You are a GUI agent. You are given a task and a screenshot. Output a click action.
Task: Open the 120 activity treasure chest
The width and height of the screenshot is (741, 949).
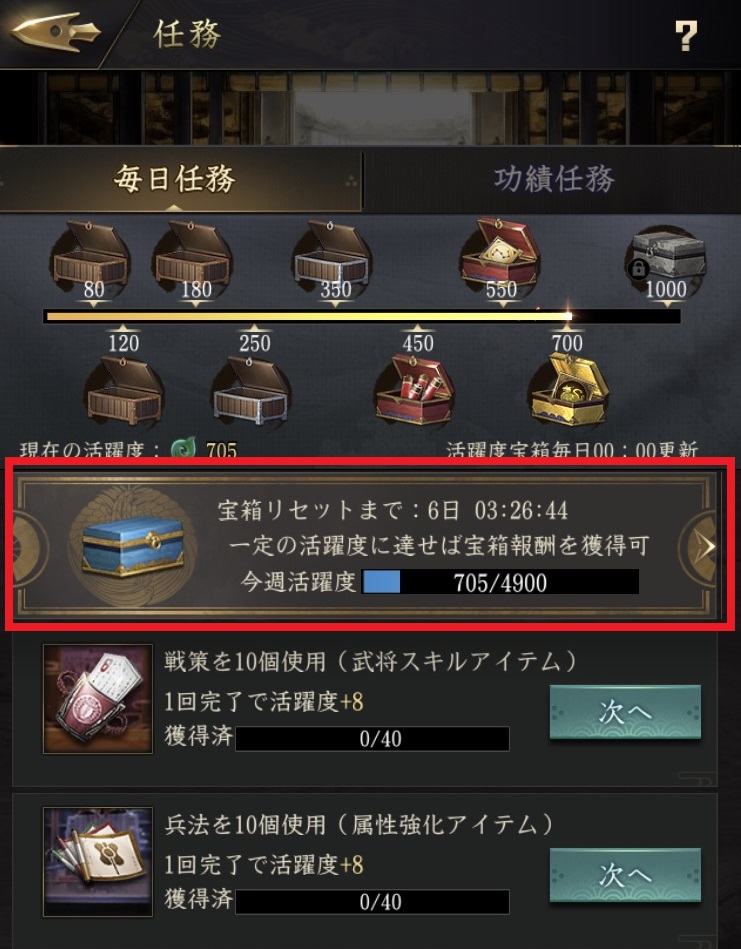pyautogui.click(x=124, y=391)
